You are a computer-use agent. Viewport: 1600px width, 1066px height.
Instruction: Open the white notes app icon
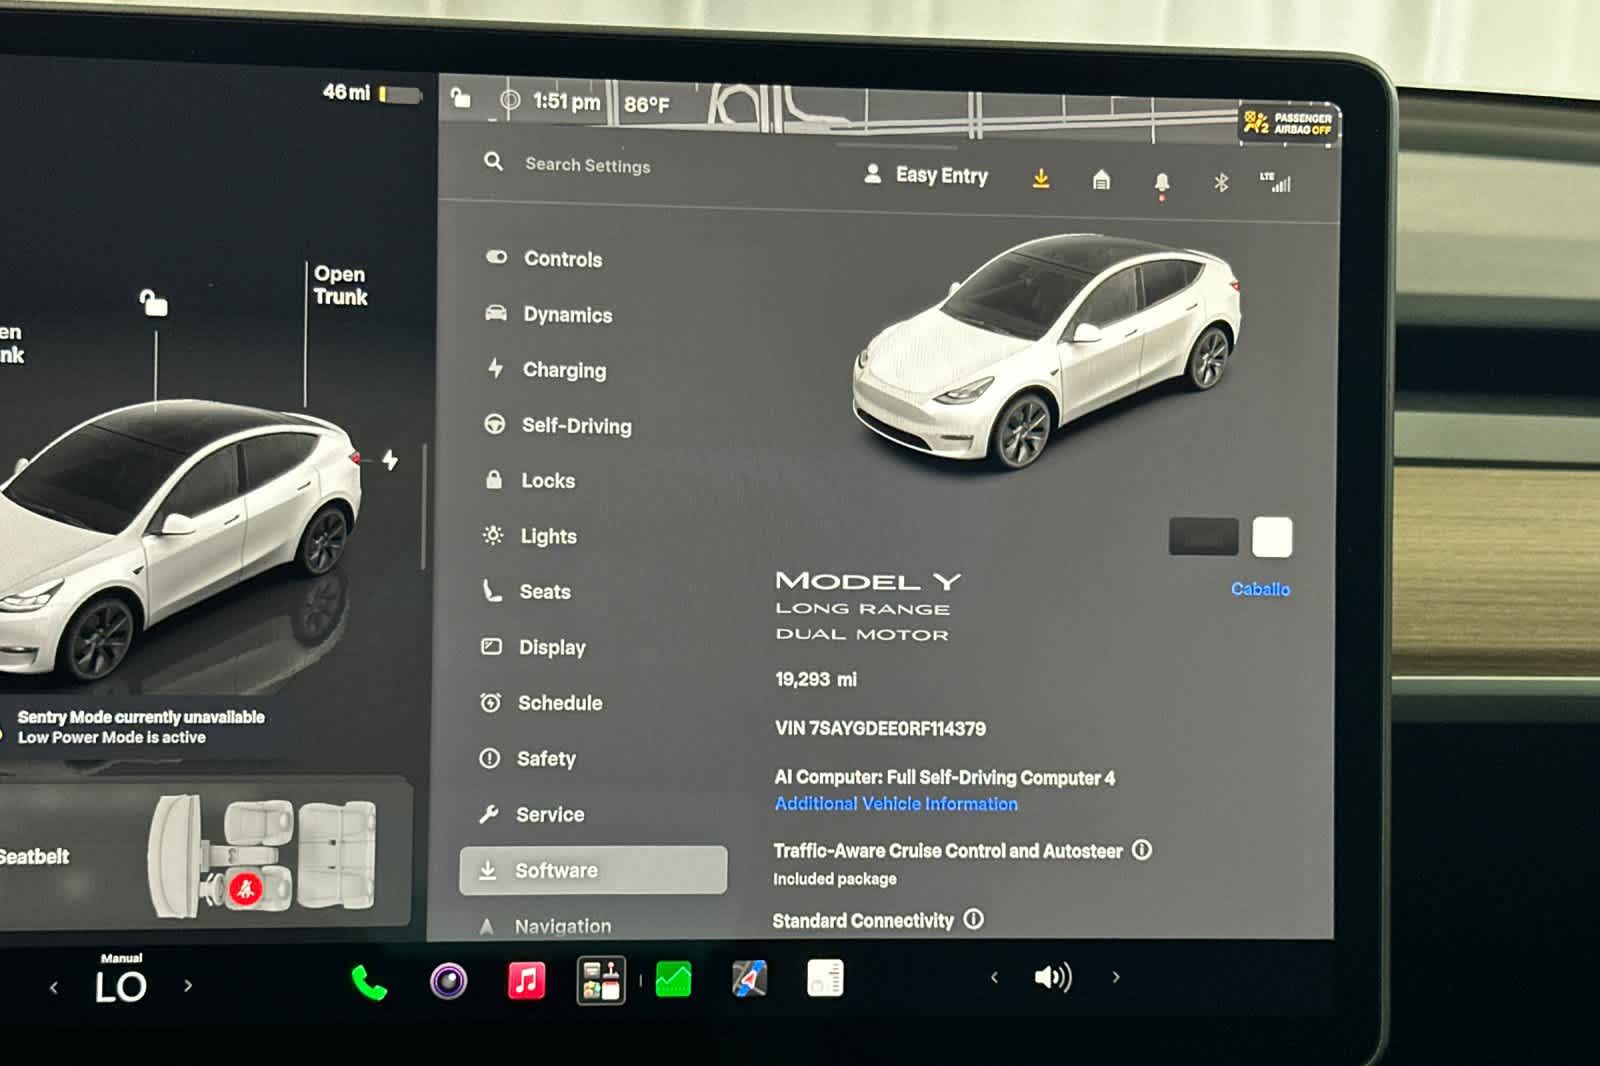click(x=825, y=977)
